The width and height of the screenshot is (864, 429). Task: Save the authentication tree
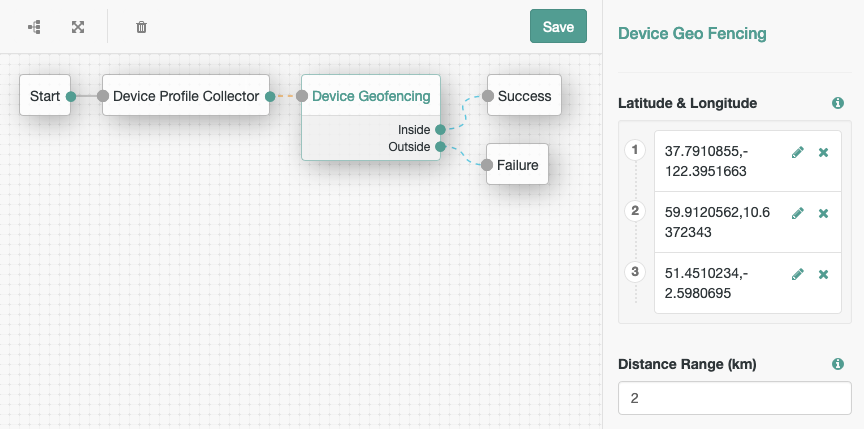558,26
